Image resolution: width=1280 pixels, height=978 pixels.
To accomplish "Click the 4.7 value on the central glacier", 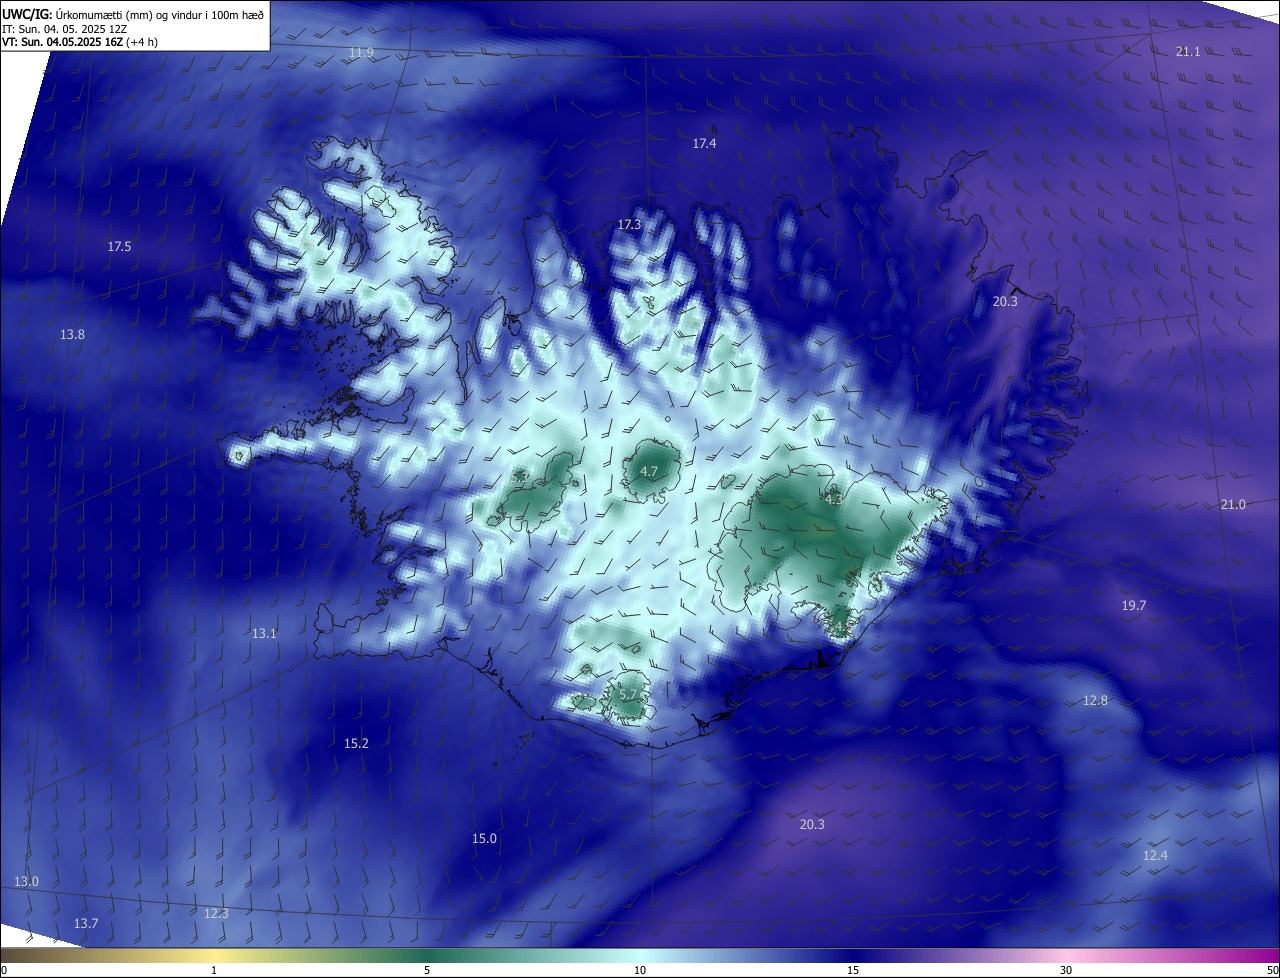I will tap(649, 472).
